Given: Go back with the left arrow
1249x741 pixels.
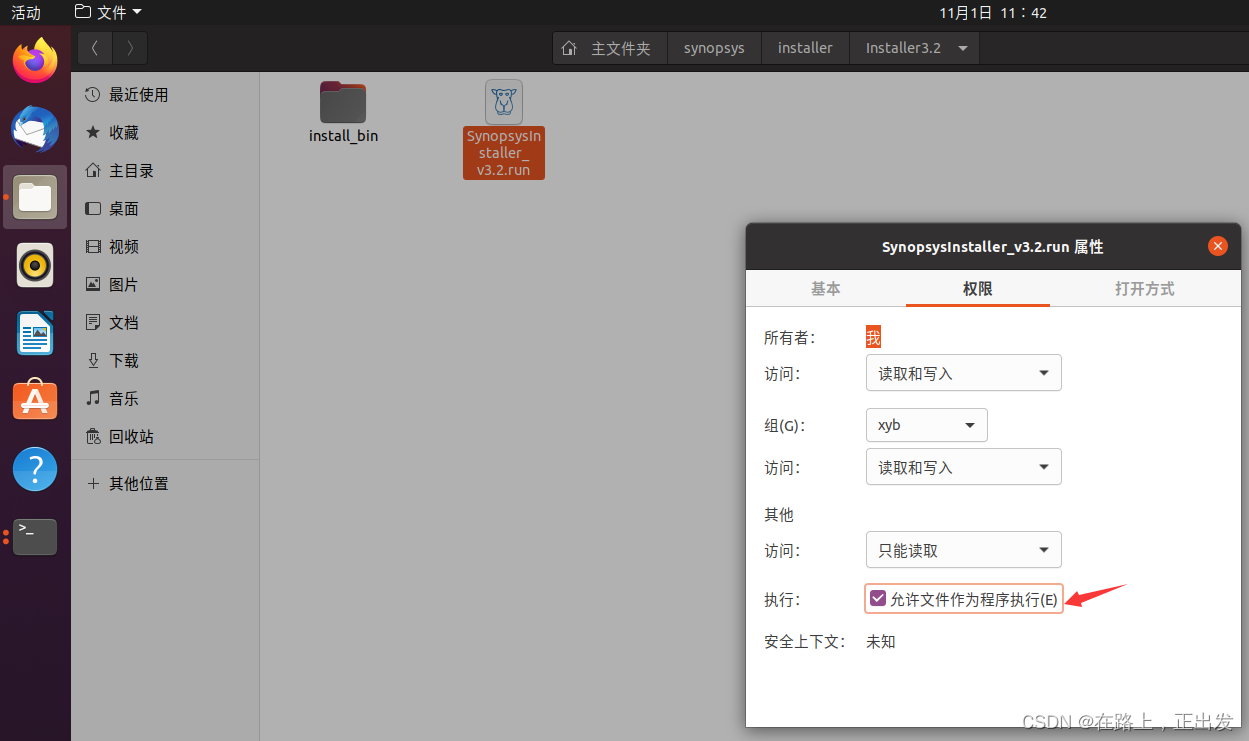Looking at the screenshot, I should [x=95, y=47].
